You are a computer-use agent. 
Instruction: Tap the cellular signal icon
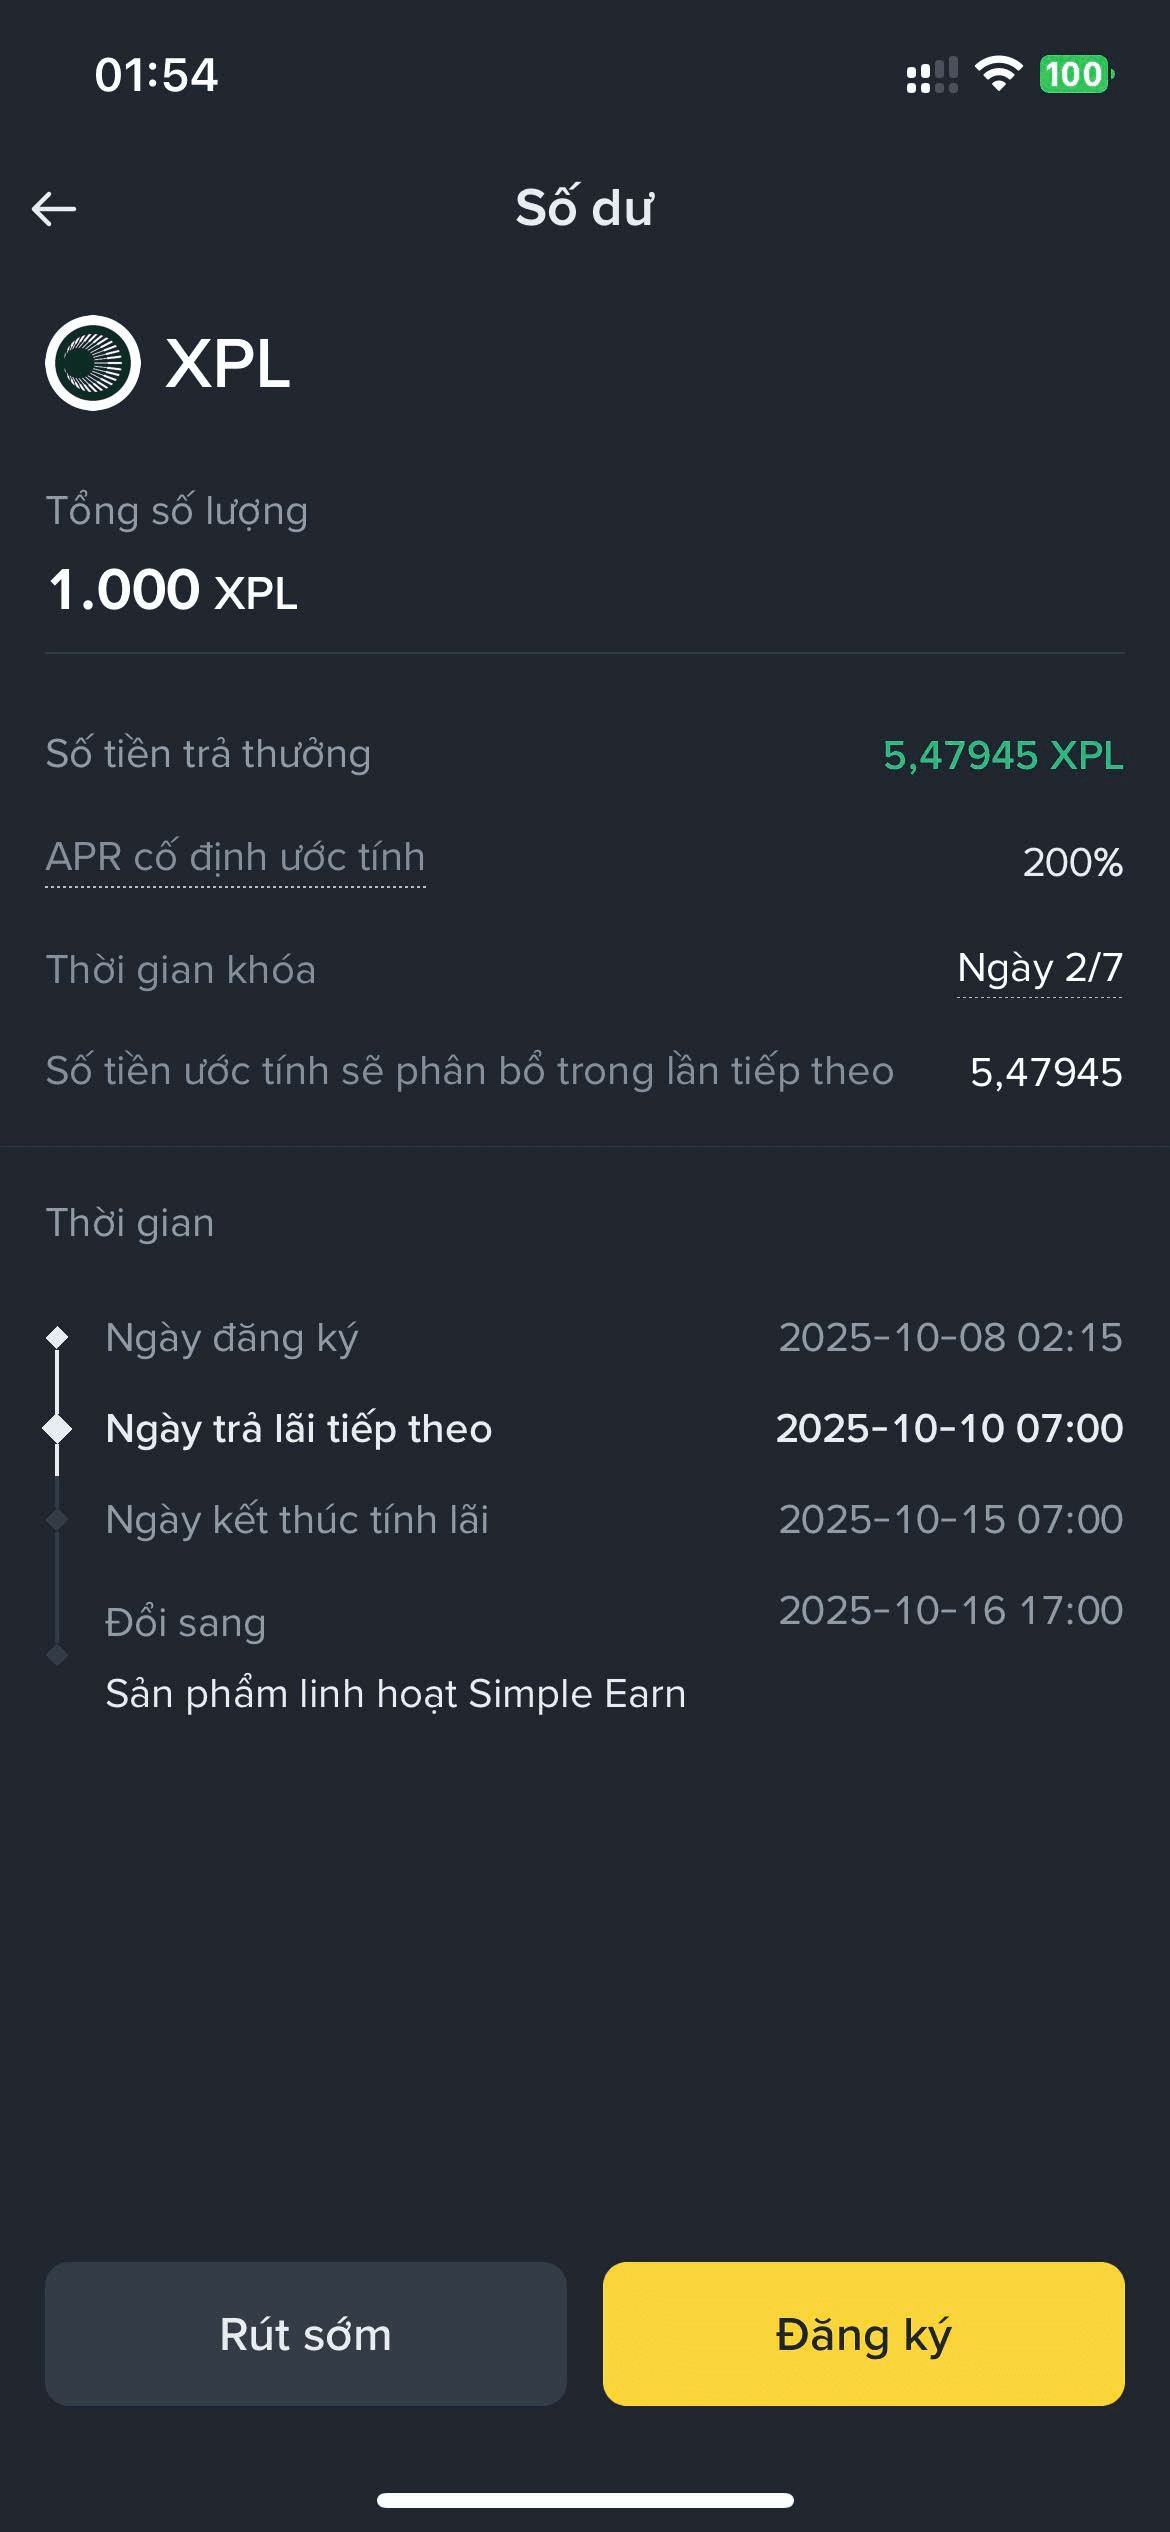pos(931,75)
